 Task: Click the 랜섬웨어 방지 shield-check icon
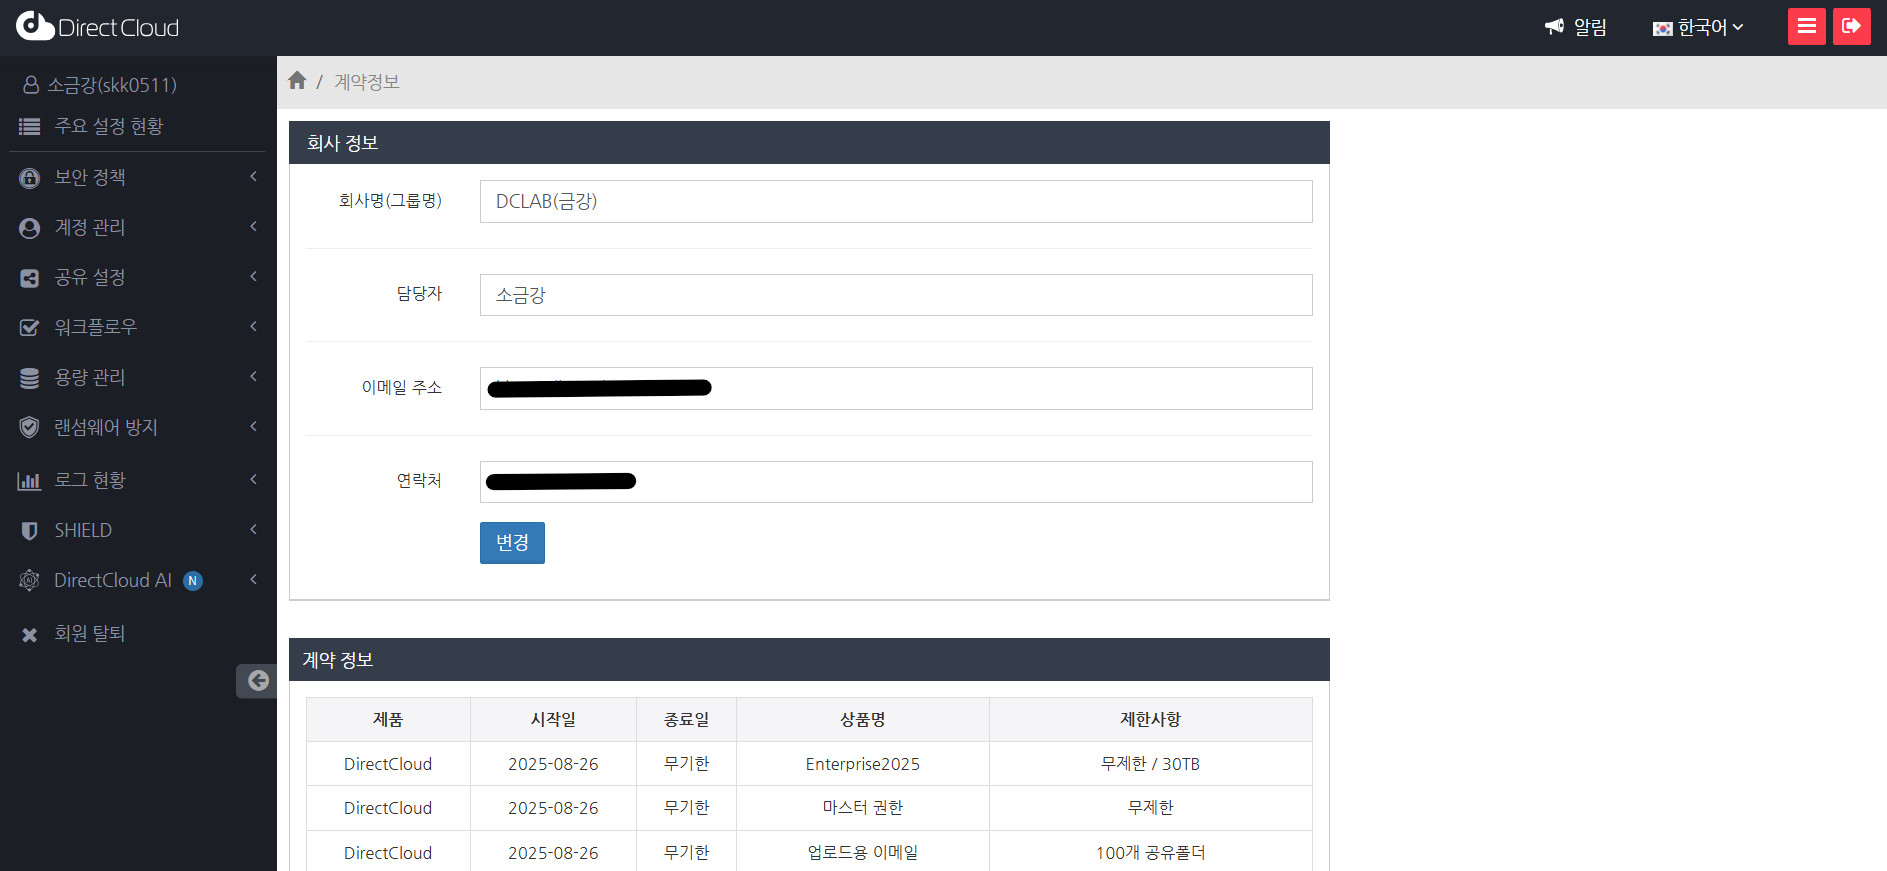point(30,428)
